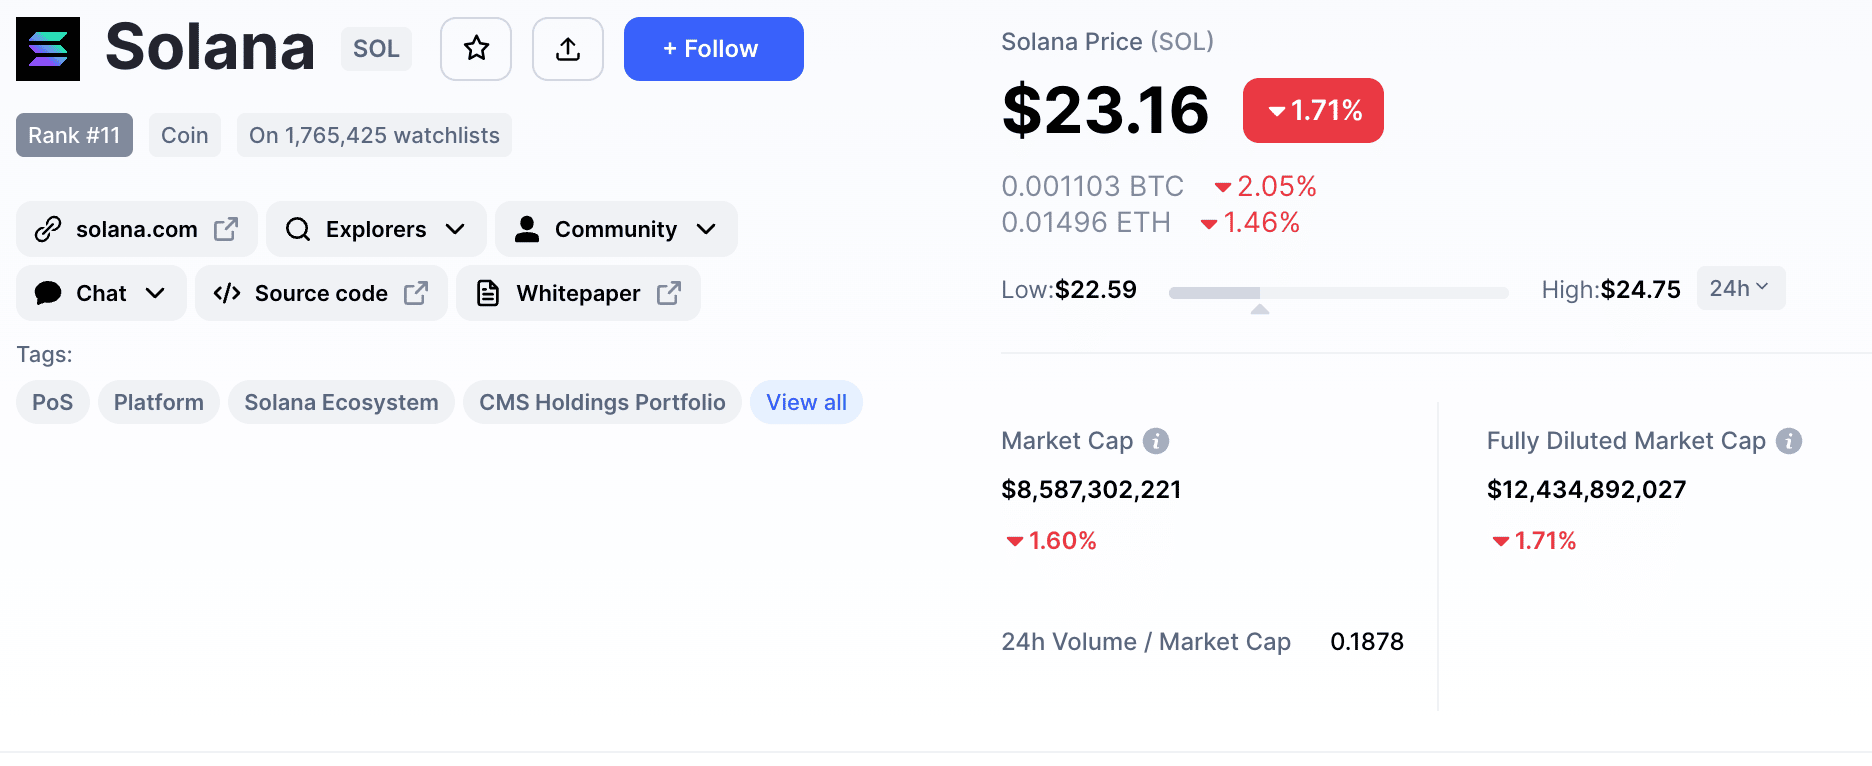The height and width of the screenshot is (766, 1872).
Task: Click the Solana logo icon
Action: (x=48, y=49)
